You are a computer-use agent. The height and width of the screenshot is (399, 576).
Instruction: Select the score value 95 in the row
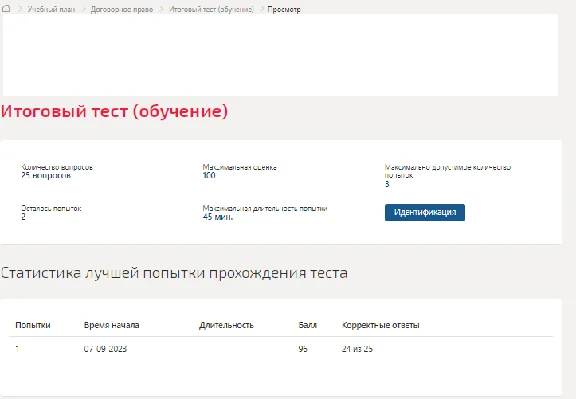[x=303, y=349]
